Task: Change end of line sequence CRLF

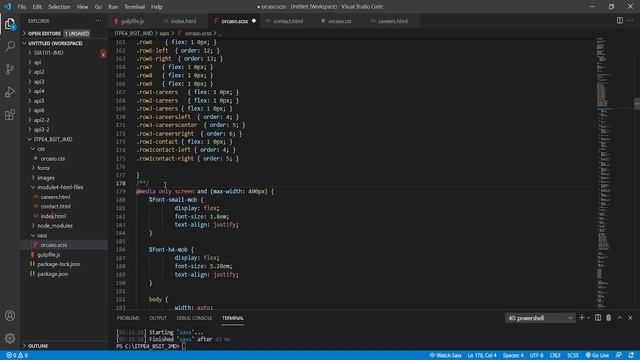Action: (x=555, y=356)
